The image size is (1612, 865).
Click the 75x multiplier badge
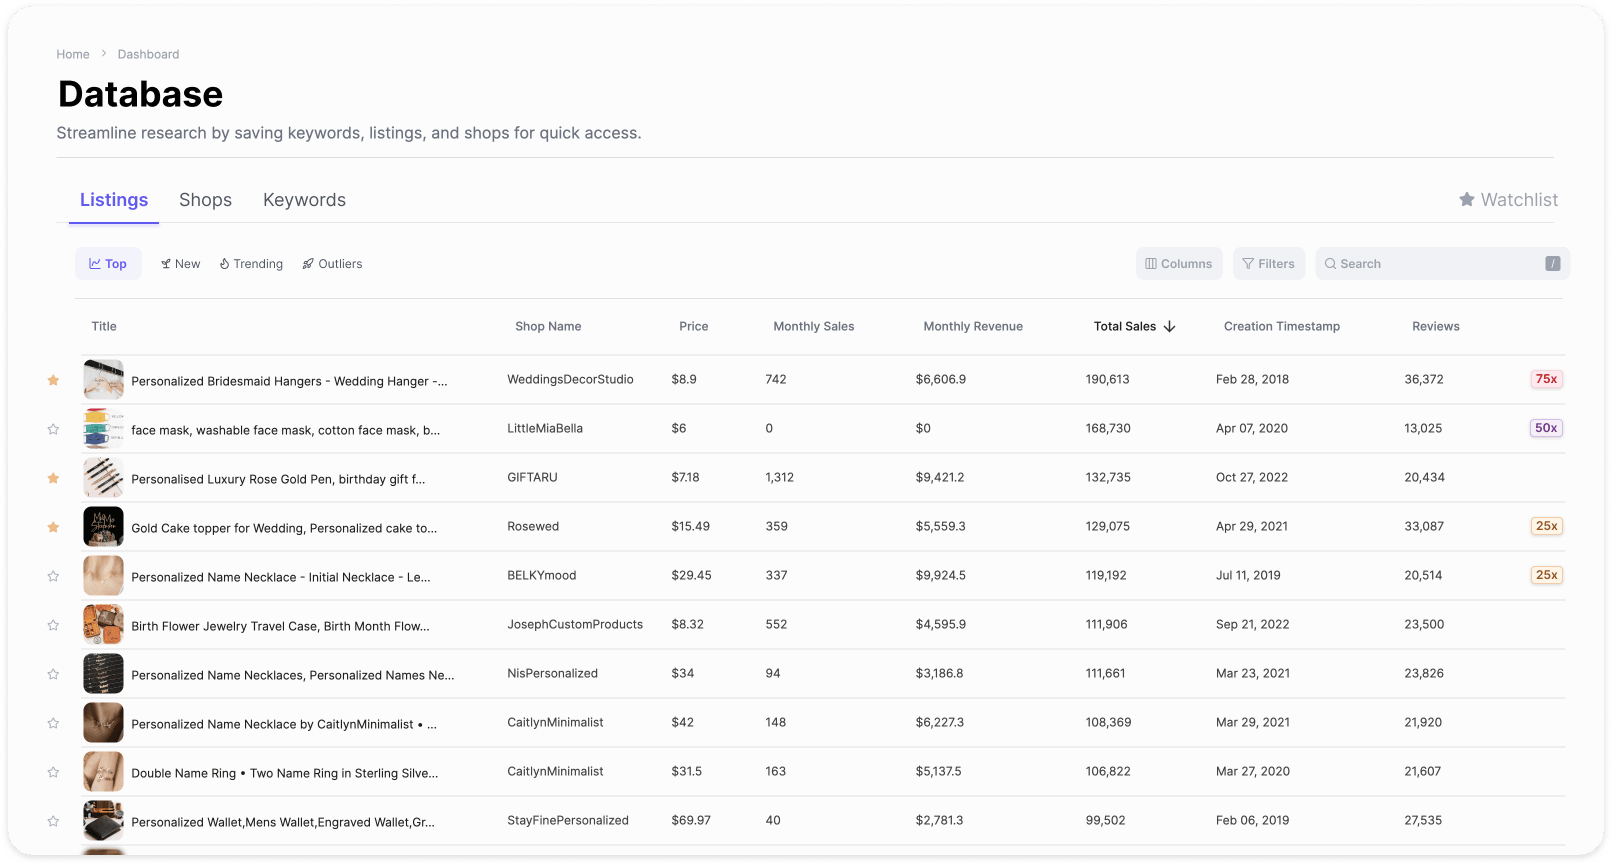1547,379
